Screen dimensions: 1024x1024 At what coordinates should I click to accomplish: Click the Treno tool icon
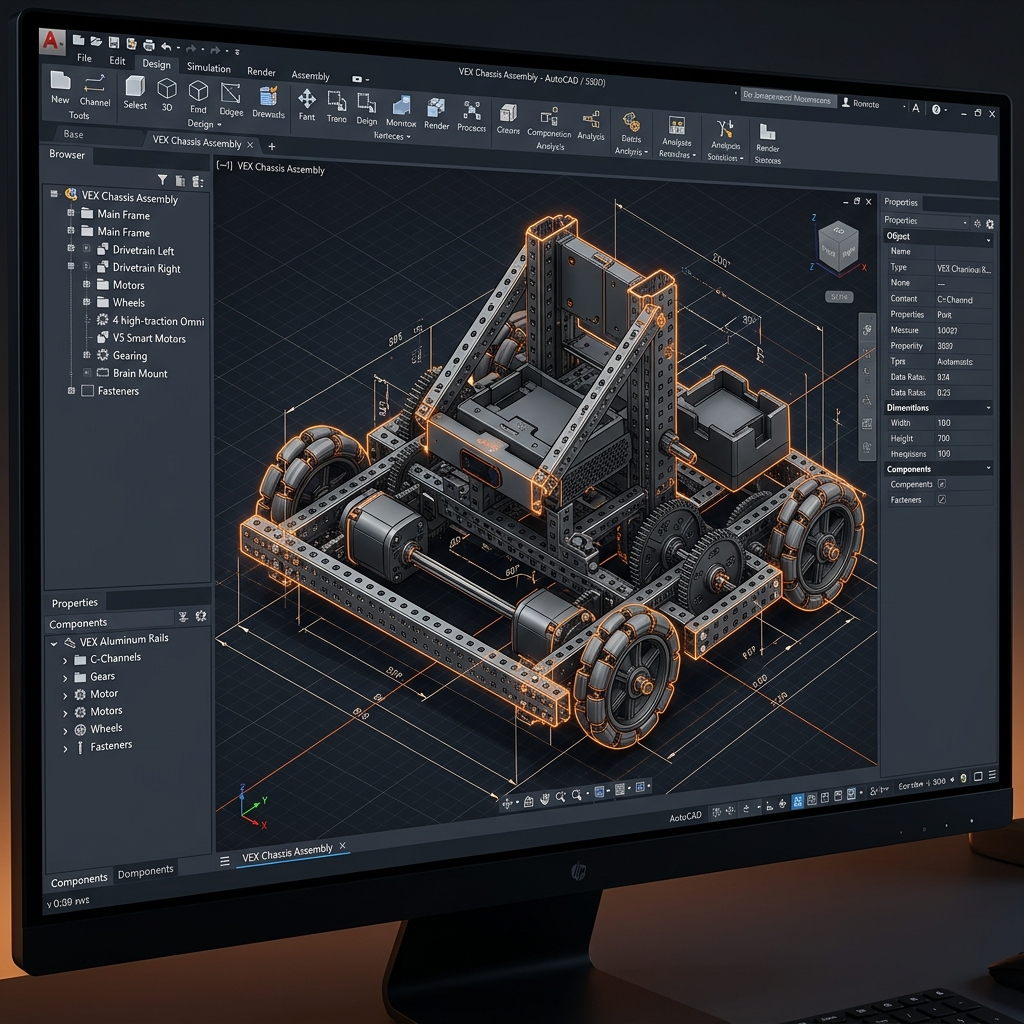(336, 101)
